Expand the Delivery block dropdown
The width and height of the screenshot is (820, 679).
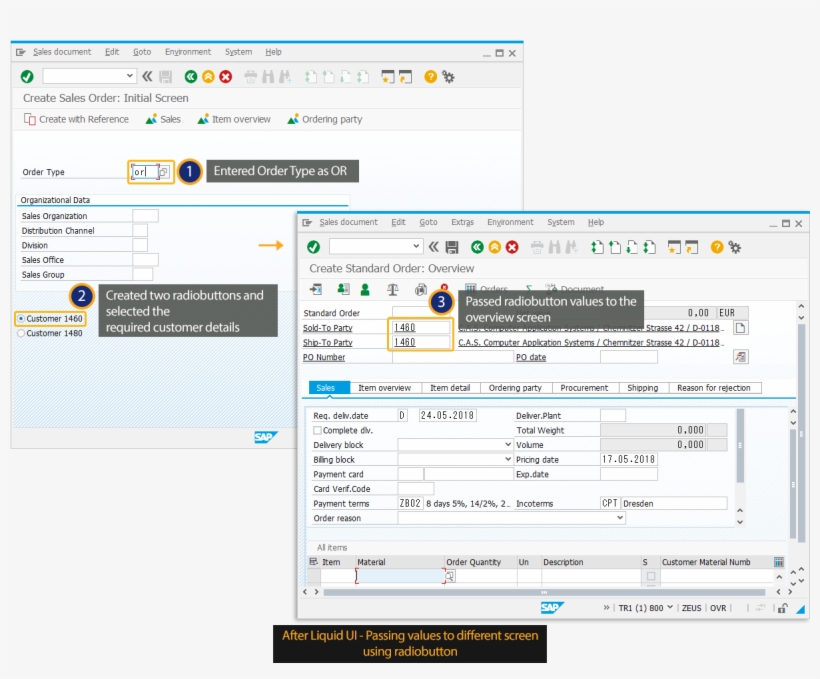click(508, 445)
